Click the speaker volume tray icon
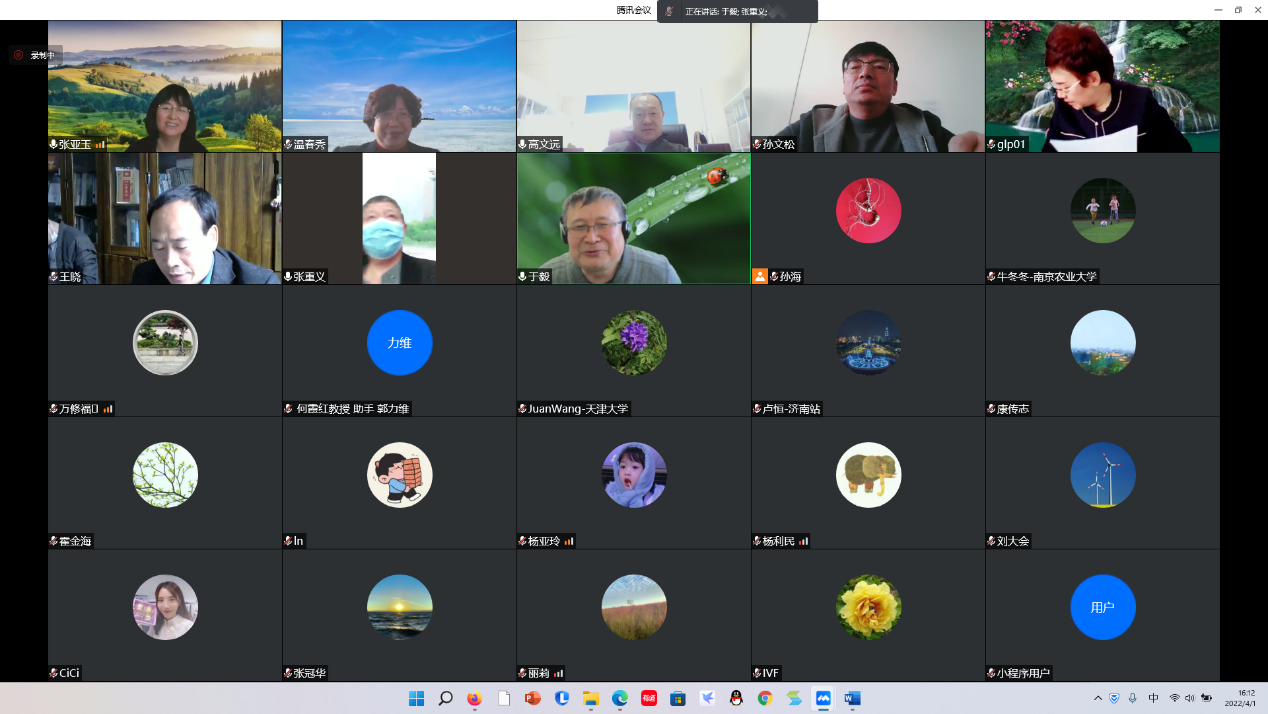1268x714 pixels. click(x=1190, y=698)
